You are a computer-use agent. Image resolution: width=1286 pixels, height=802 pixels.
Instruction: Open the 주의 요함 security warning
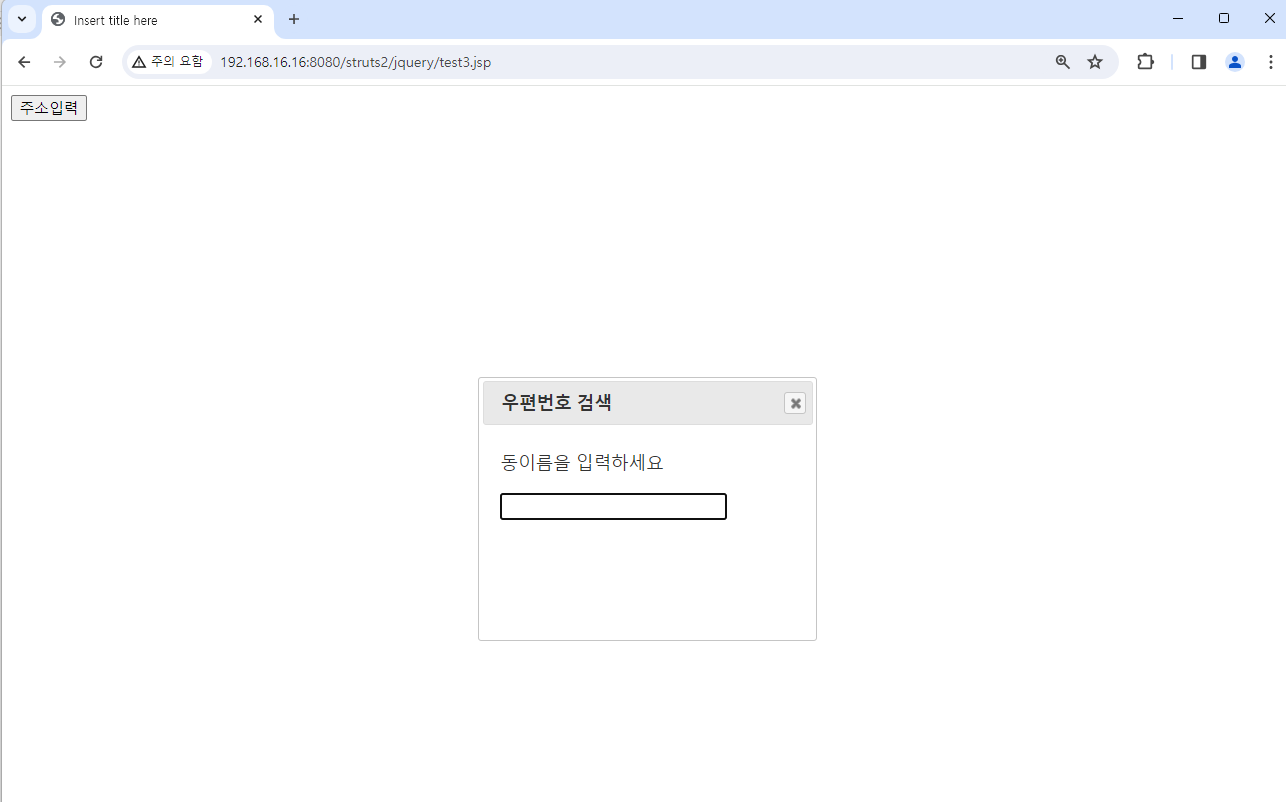click(x=168, y=62)
